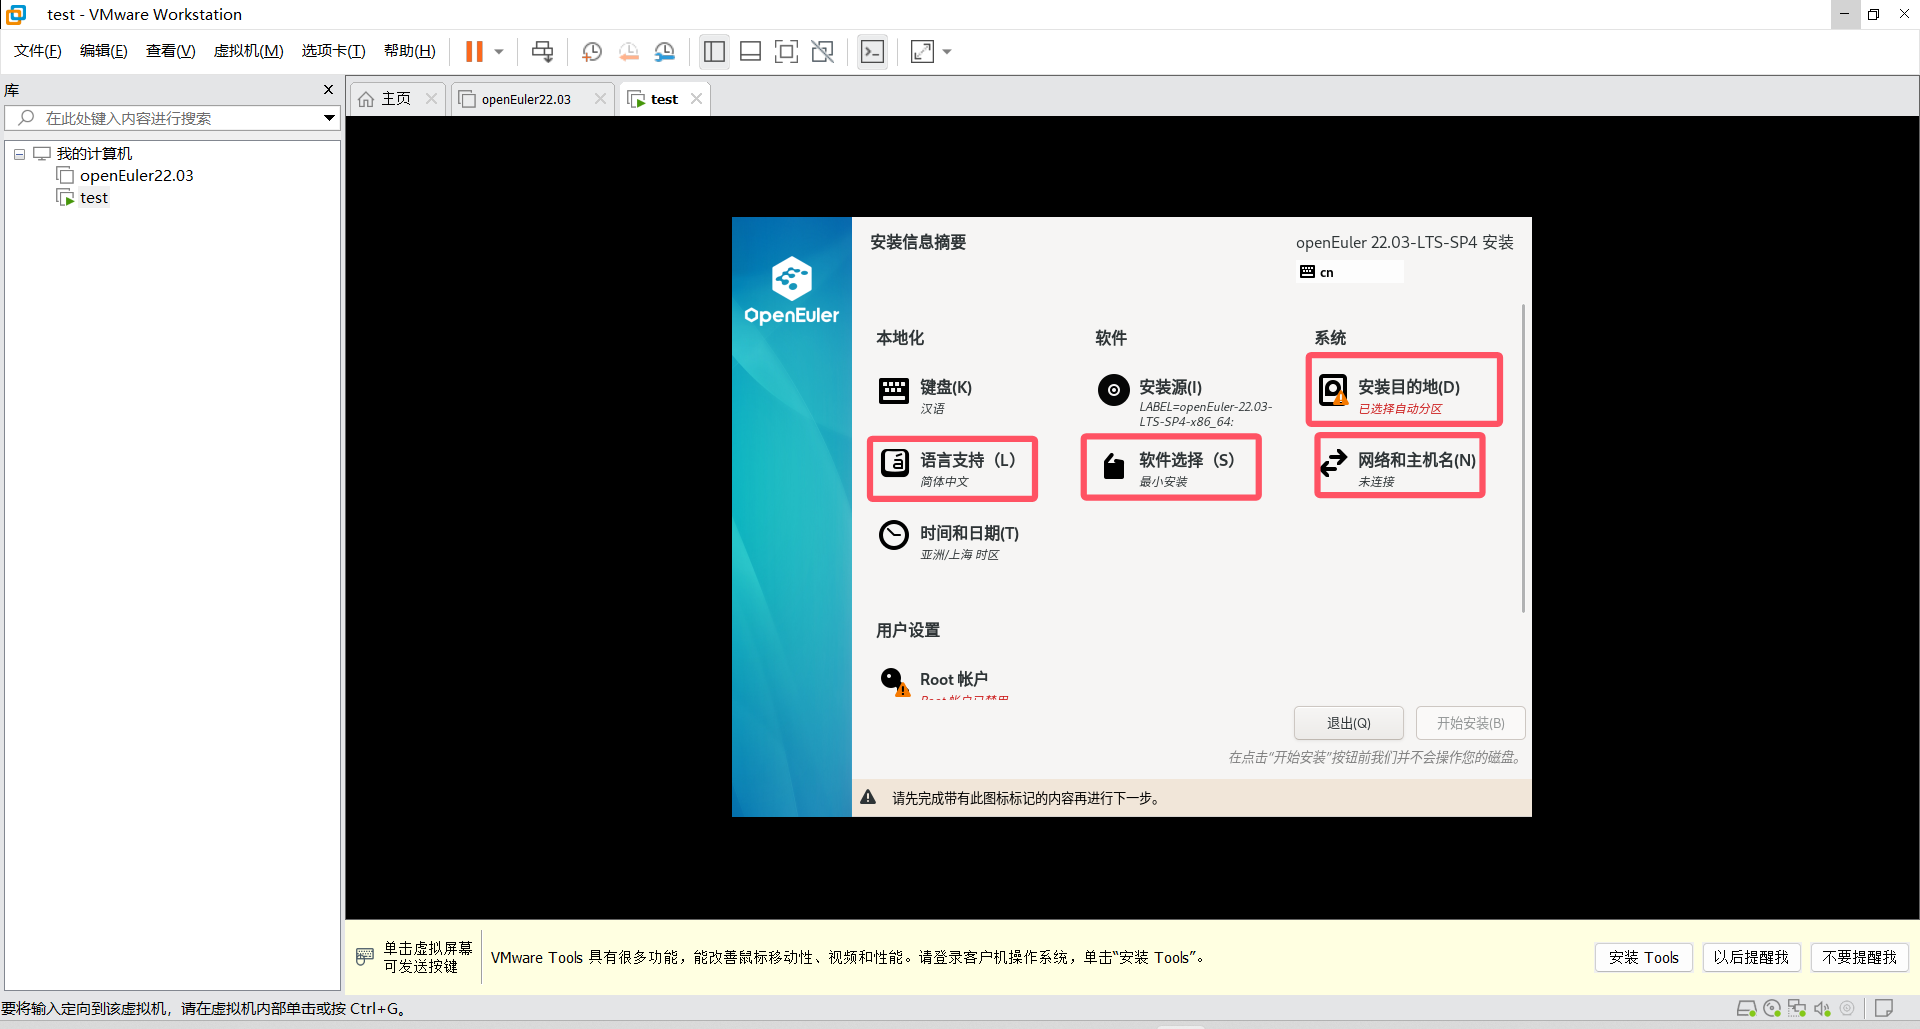Toggle the library sidebar view icon
The image size is (1920, 1029).
click(x=714, y=51)
